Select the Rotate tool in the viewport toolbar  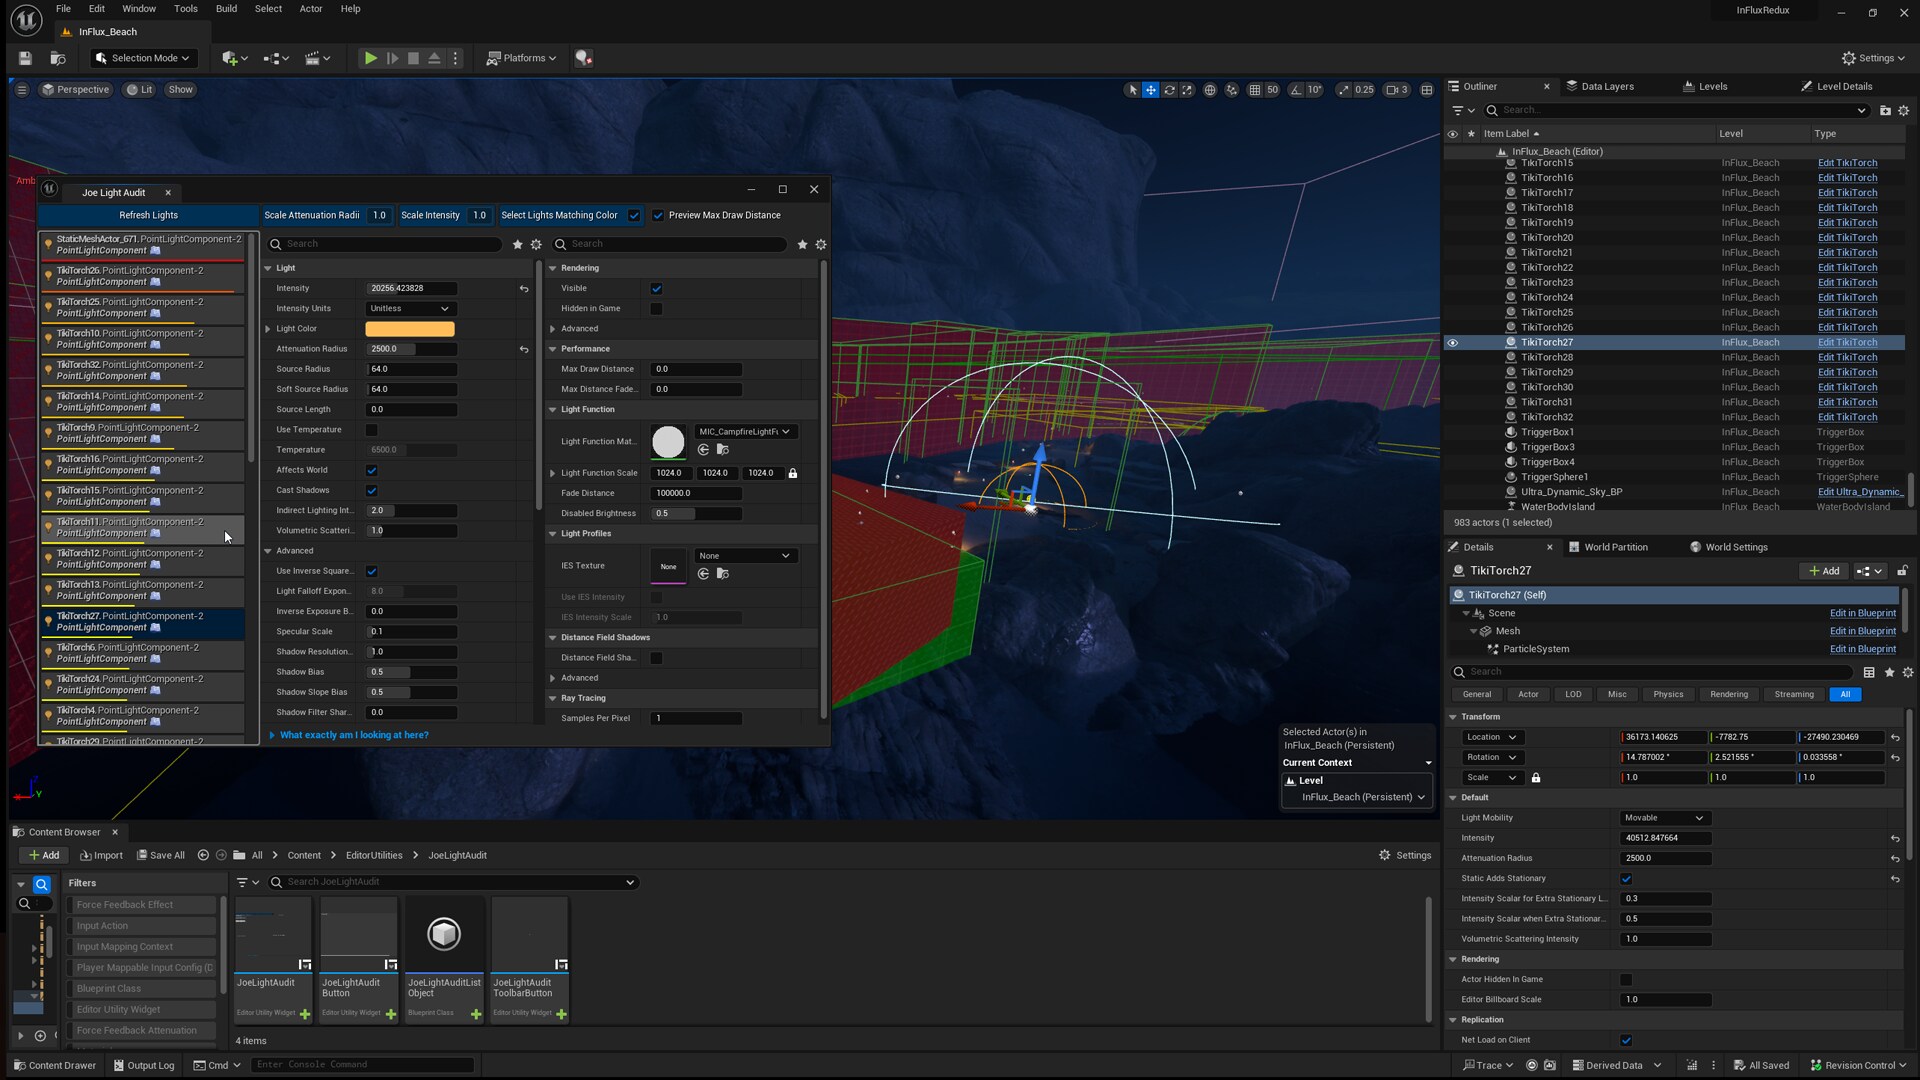click(1169, 90)
